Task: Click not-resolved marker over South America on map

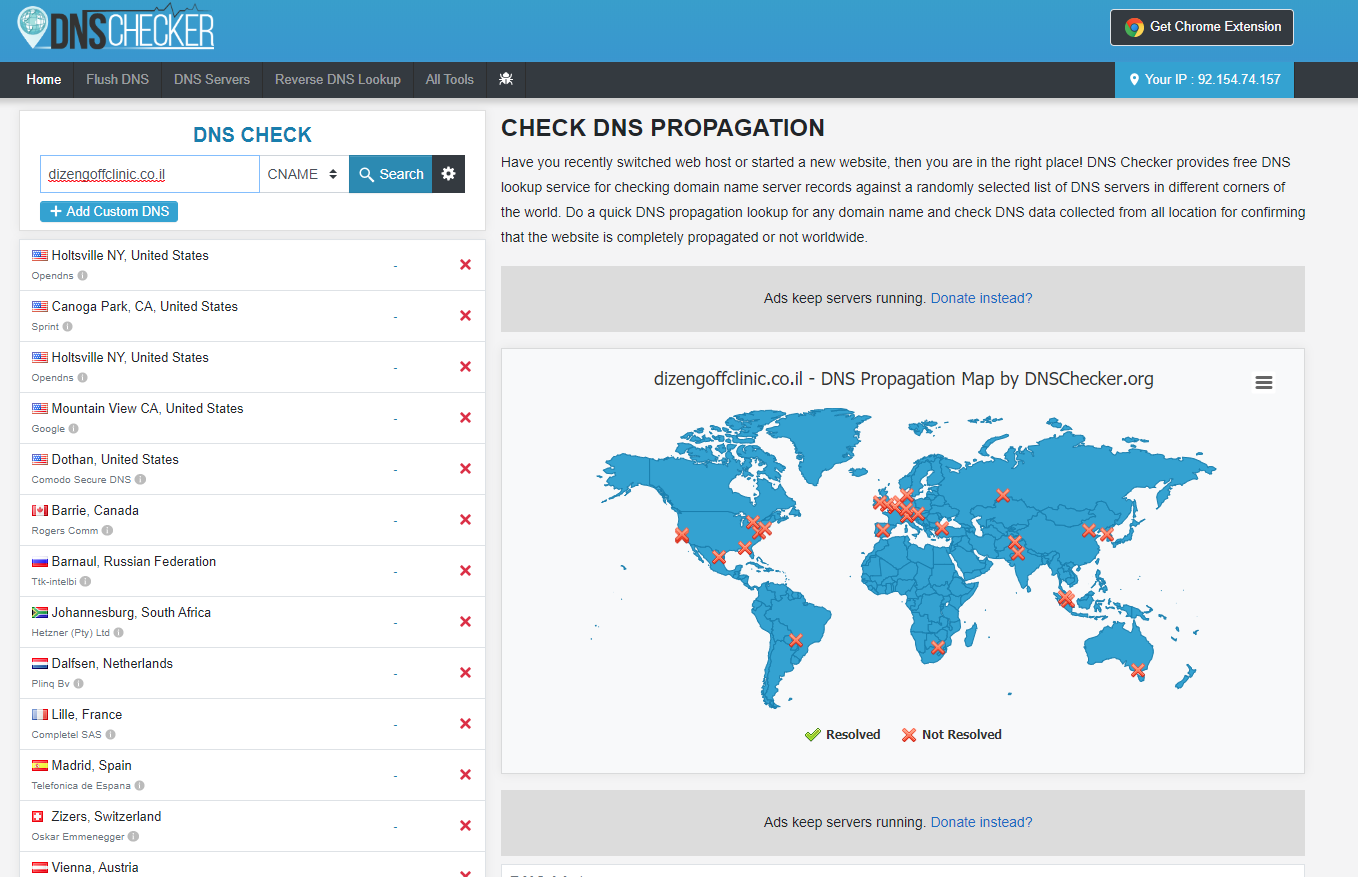Action: tap(795, 640)
